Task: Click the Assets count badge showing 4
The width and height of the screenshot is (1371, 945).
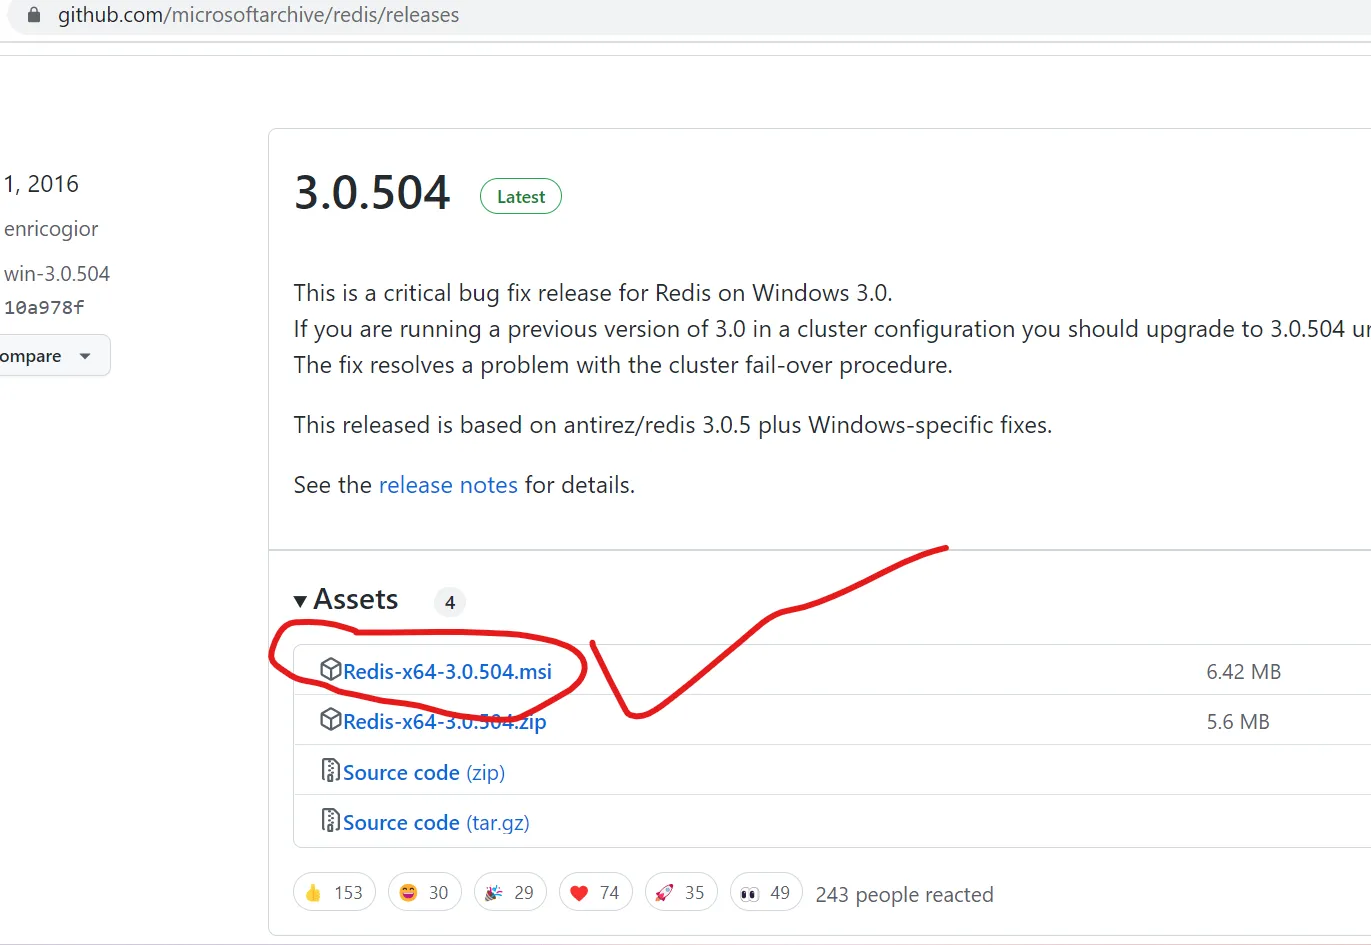Action: point(450,602)
